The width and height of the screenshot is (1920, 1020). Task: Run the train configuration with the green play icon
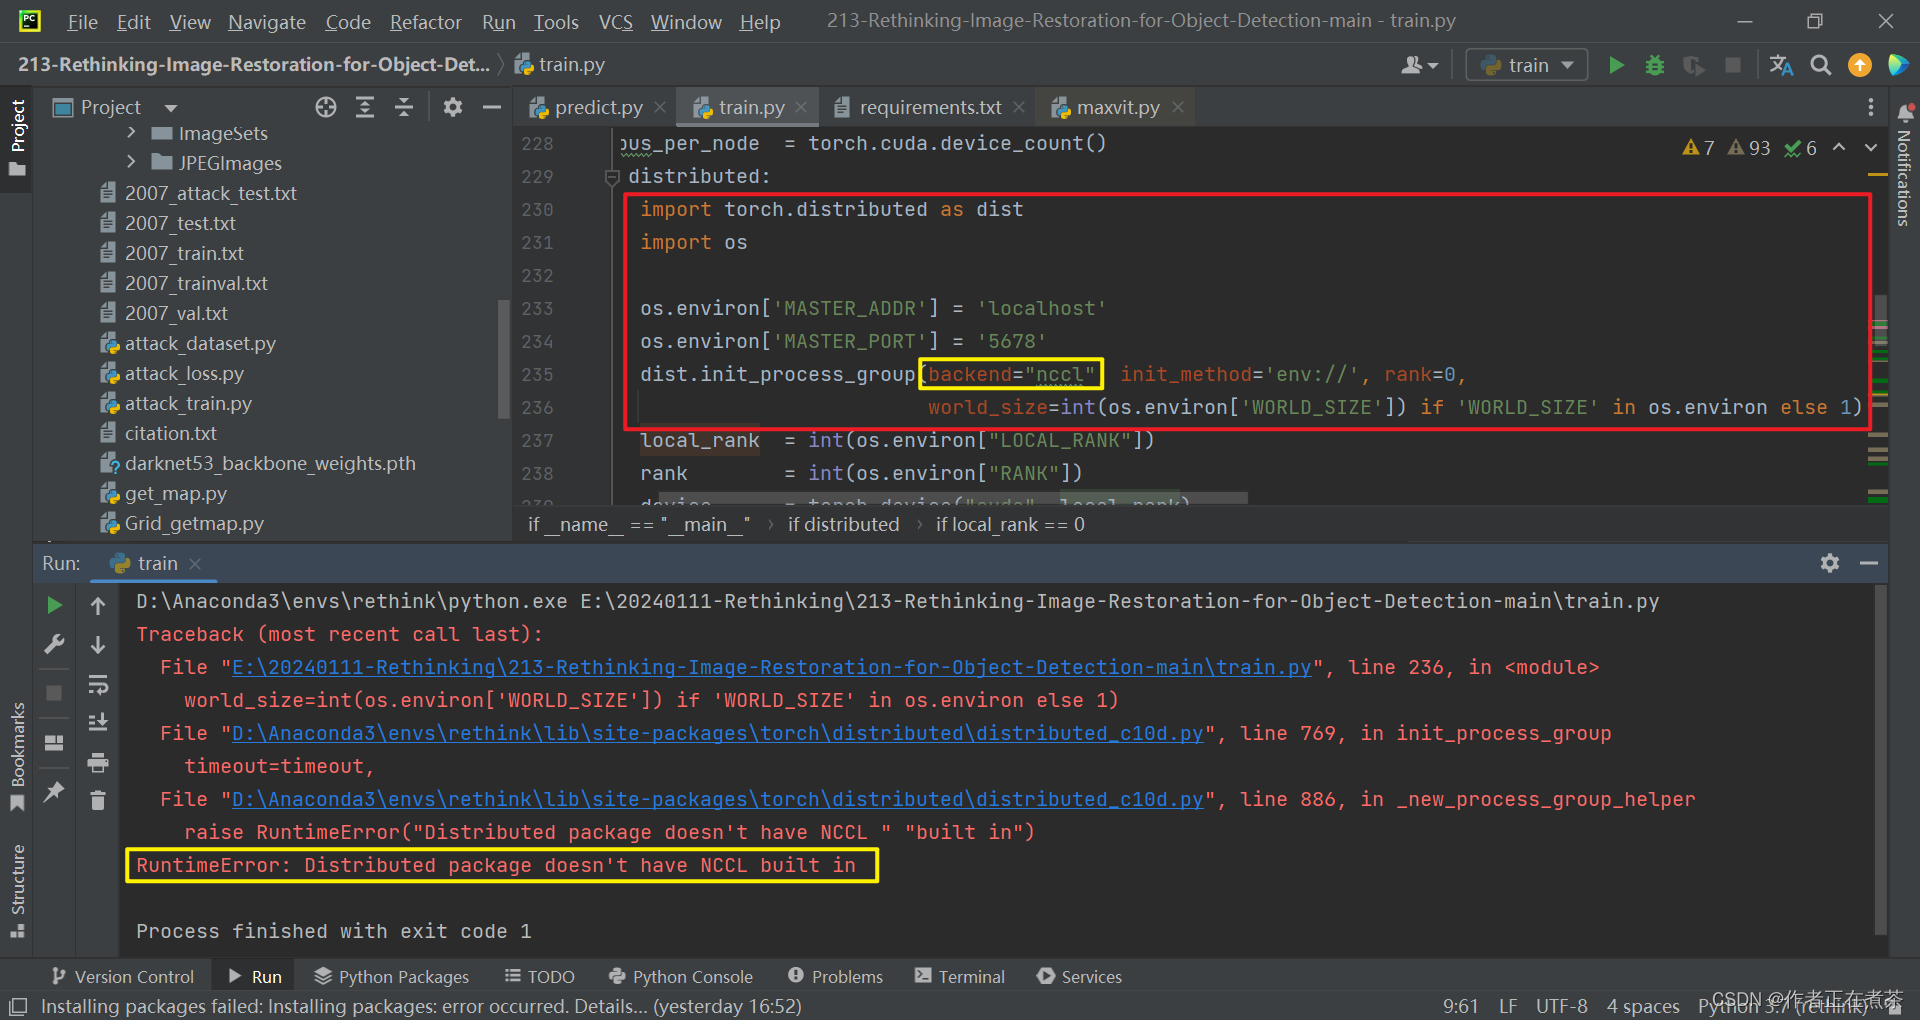coord(1616,64)
